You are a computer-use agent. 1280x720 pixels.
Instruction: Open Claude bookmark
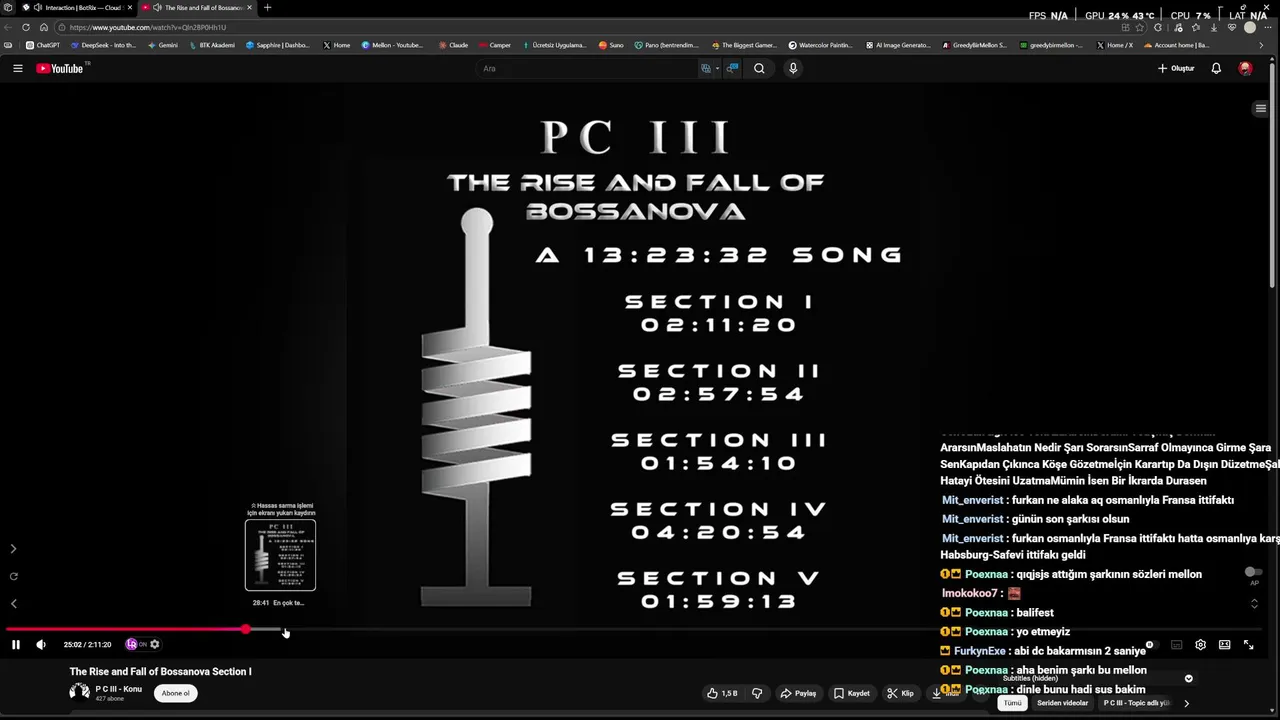[454, 45]
